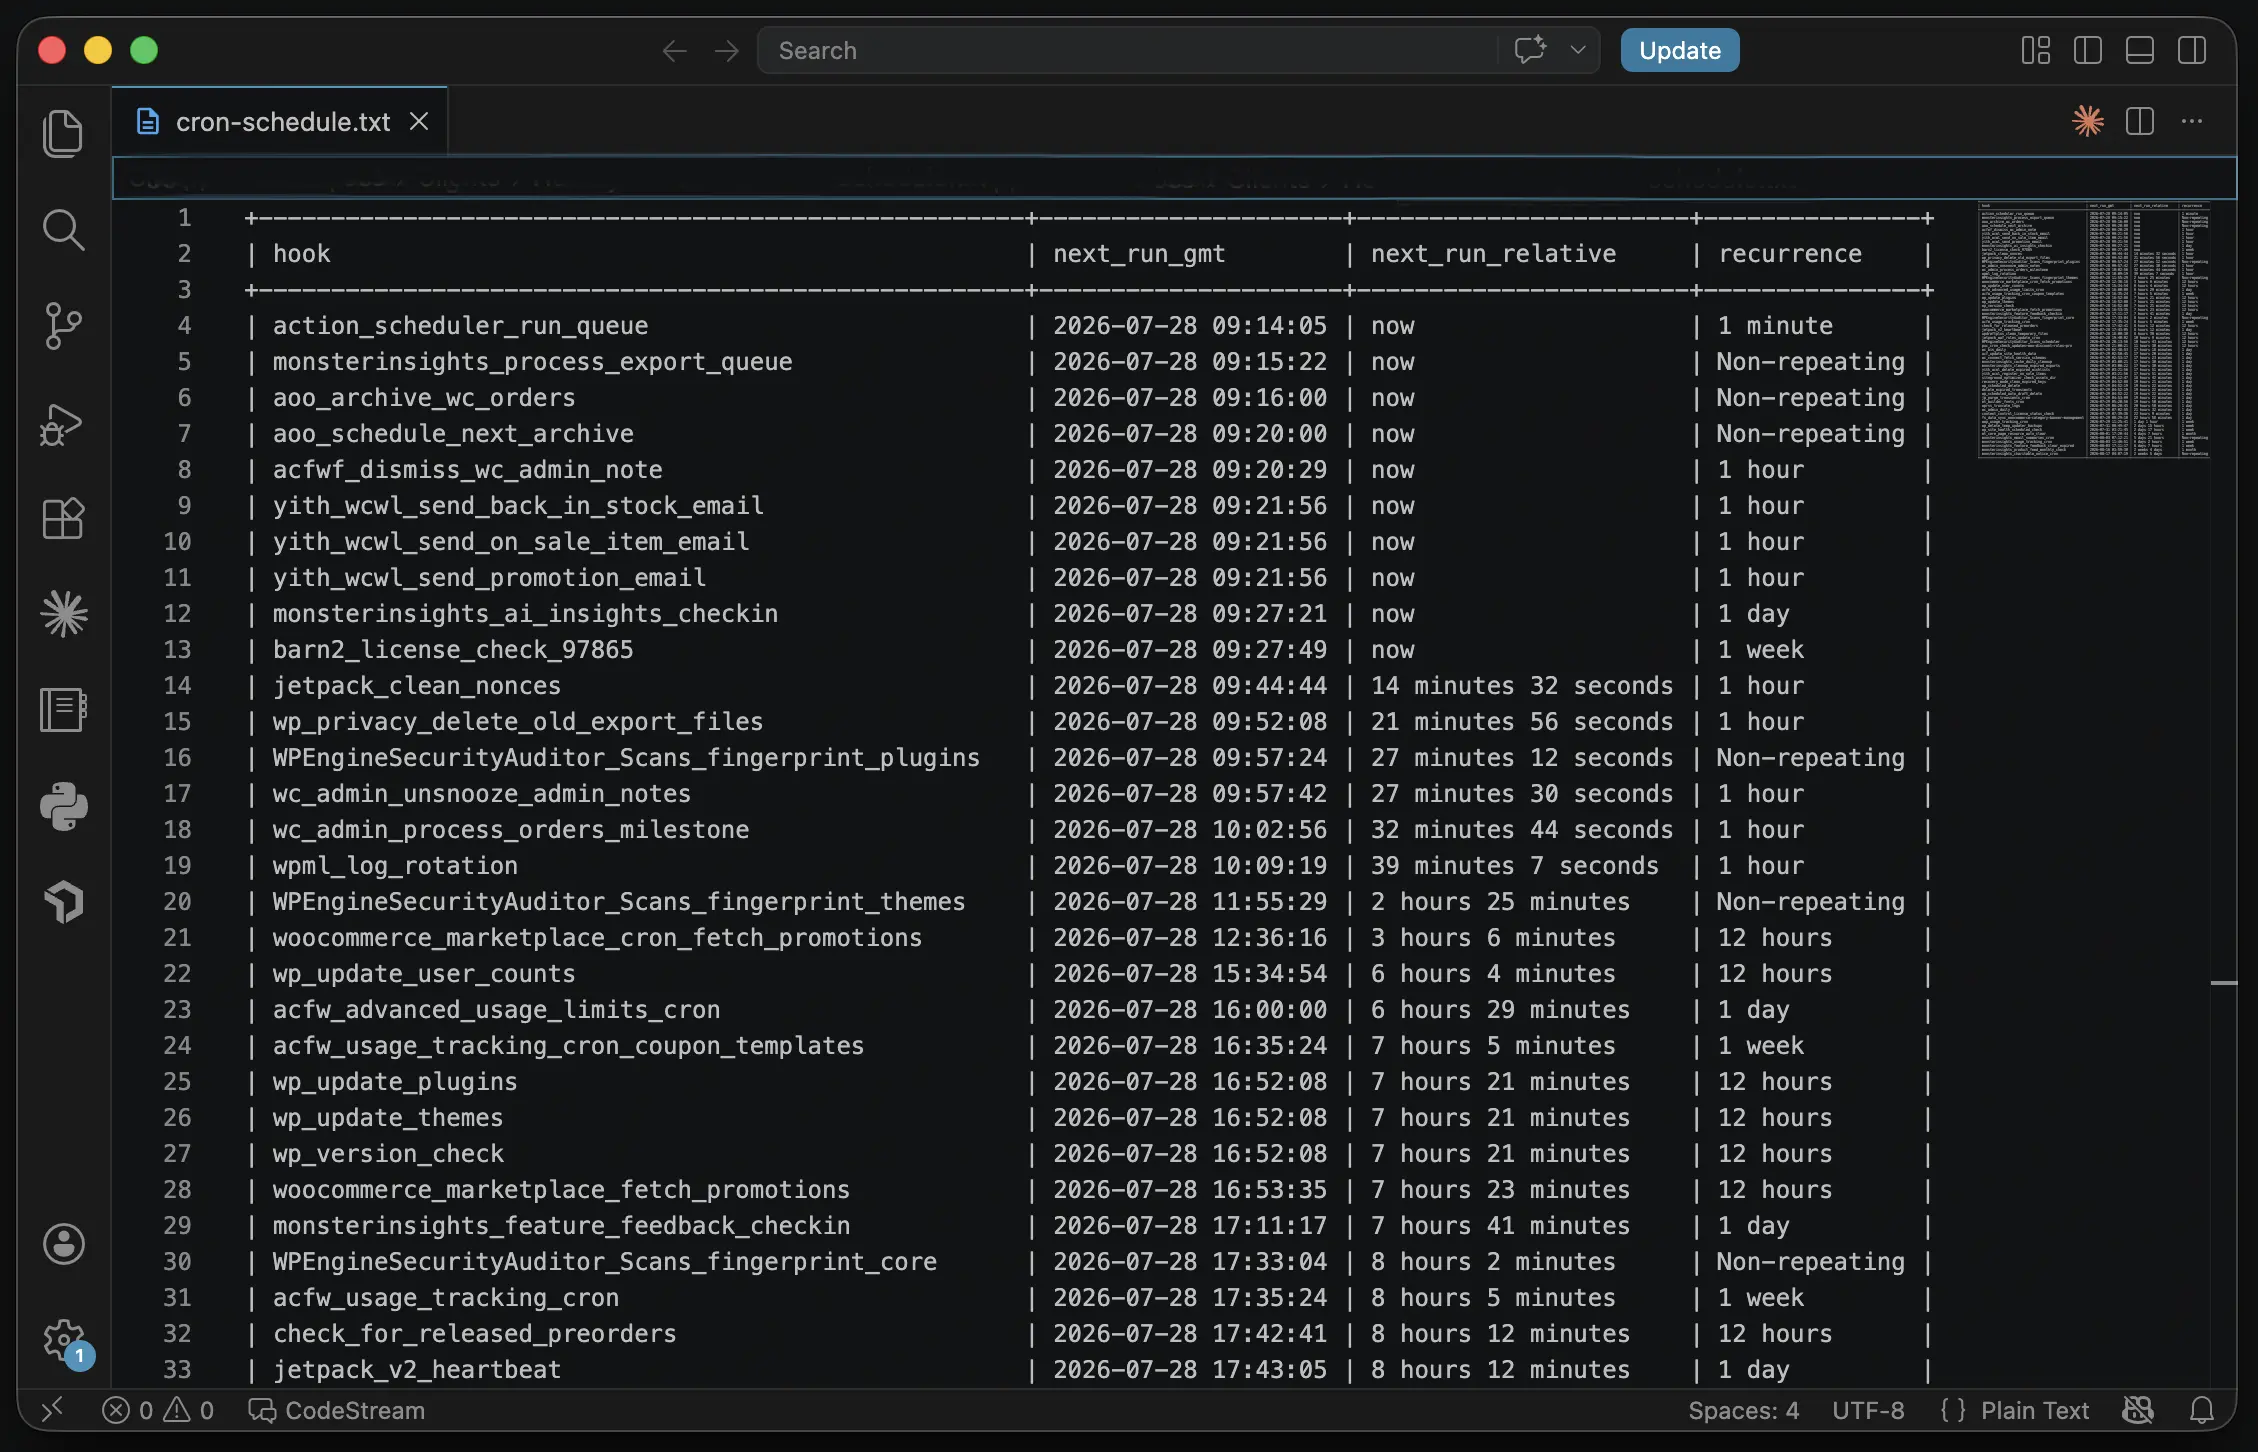Click the recurrence column header
Screen dimensions: 2258x1452
point(1790,254)
